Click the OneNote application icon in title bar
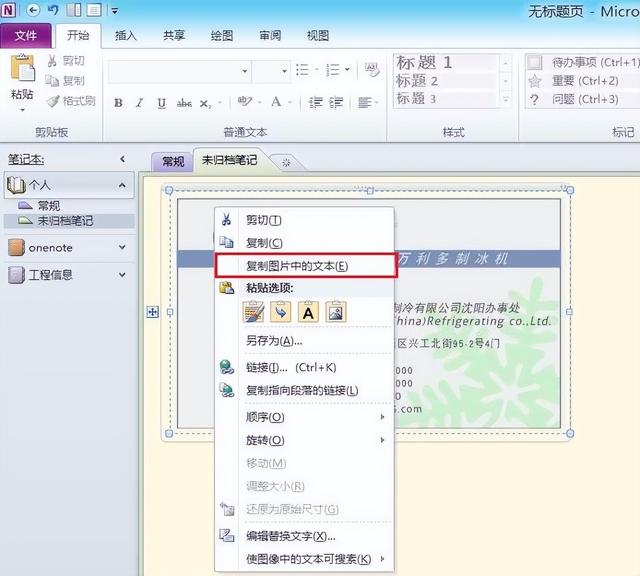Viewport: 640px width, 576px height. [9, 10]
